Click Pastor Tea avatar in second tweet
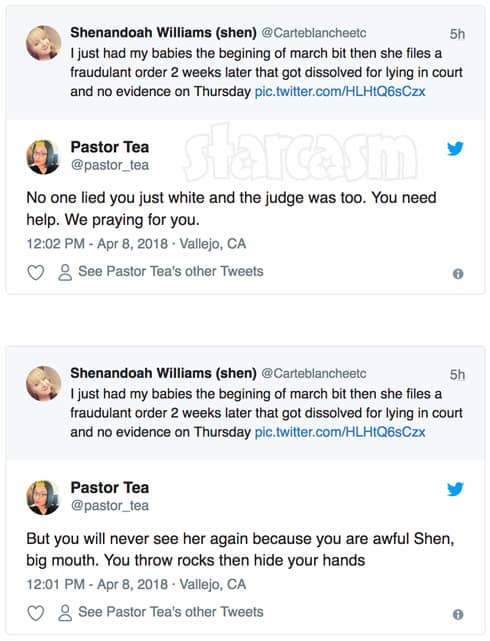490x641 pixels. pyautogui.click(x=43, y=498)
